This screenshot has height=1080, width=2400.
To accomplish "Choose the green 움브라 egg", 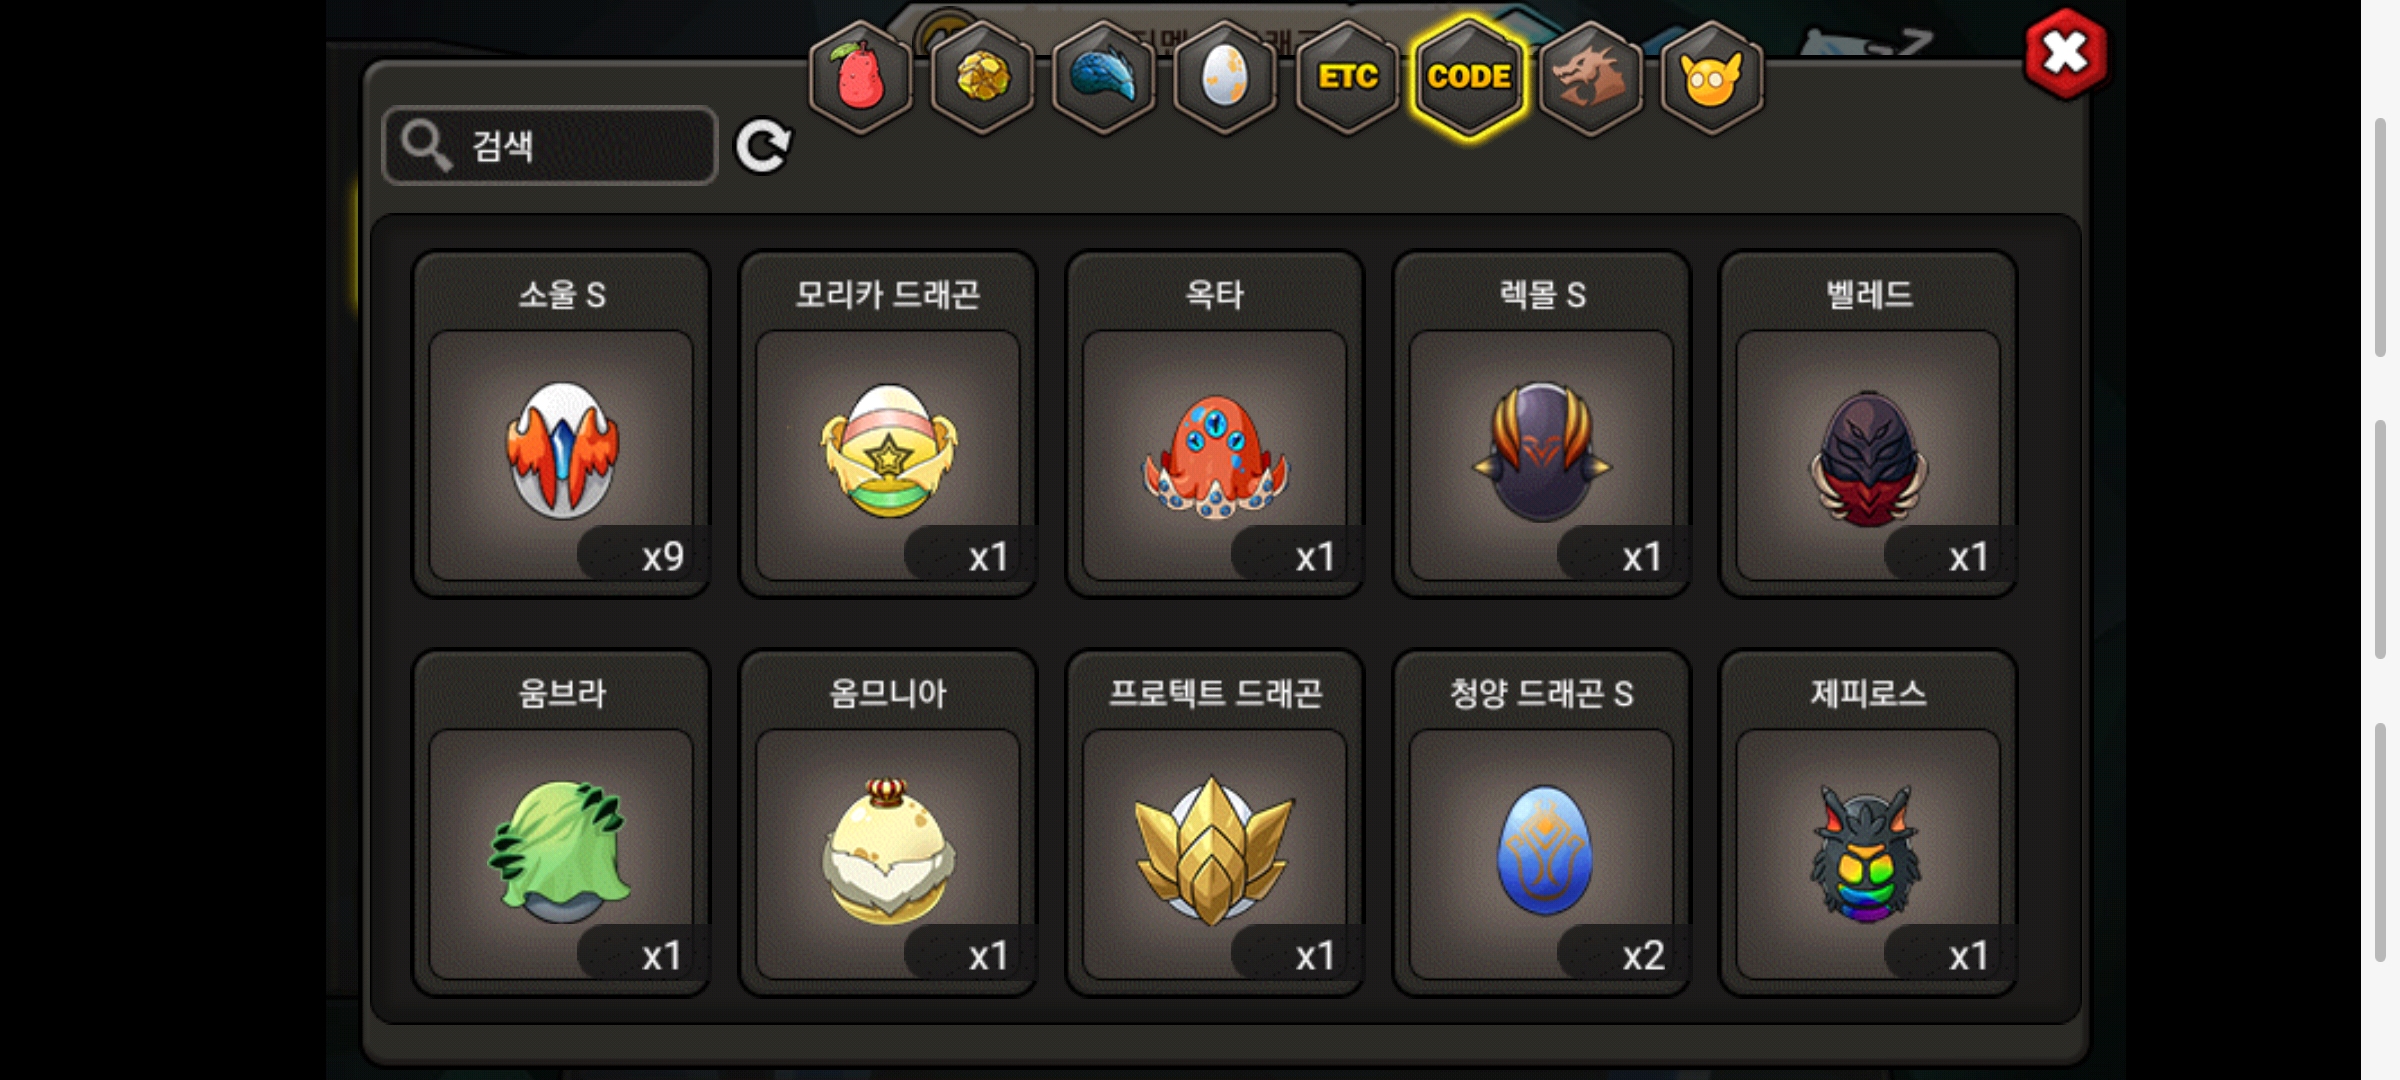I will tap(562, 823).
